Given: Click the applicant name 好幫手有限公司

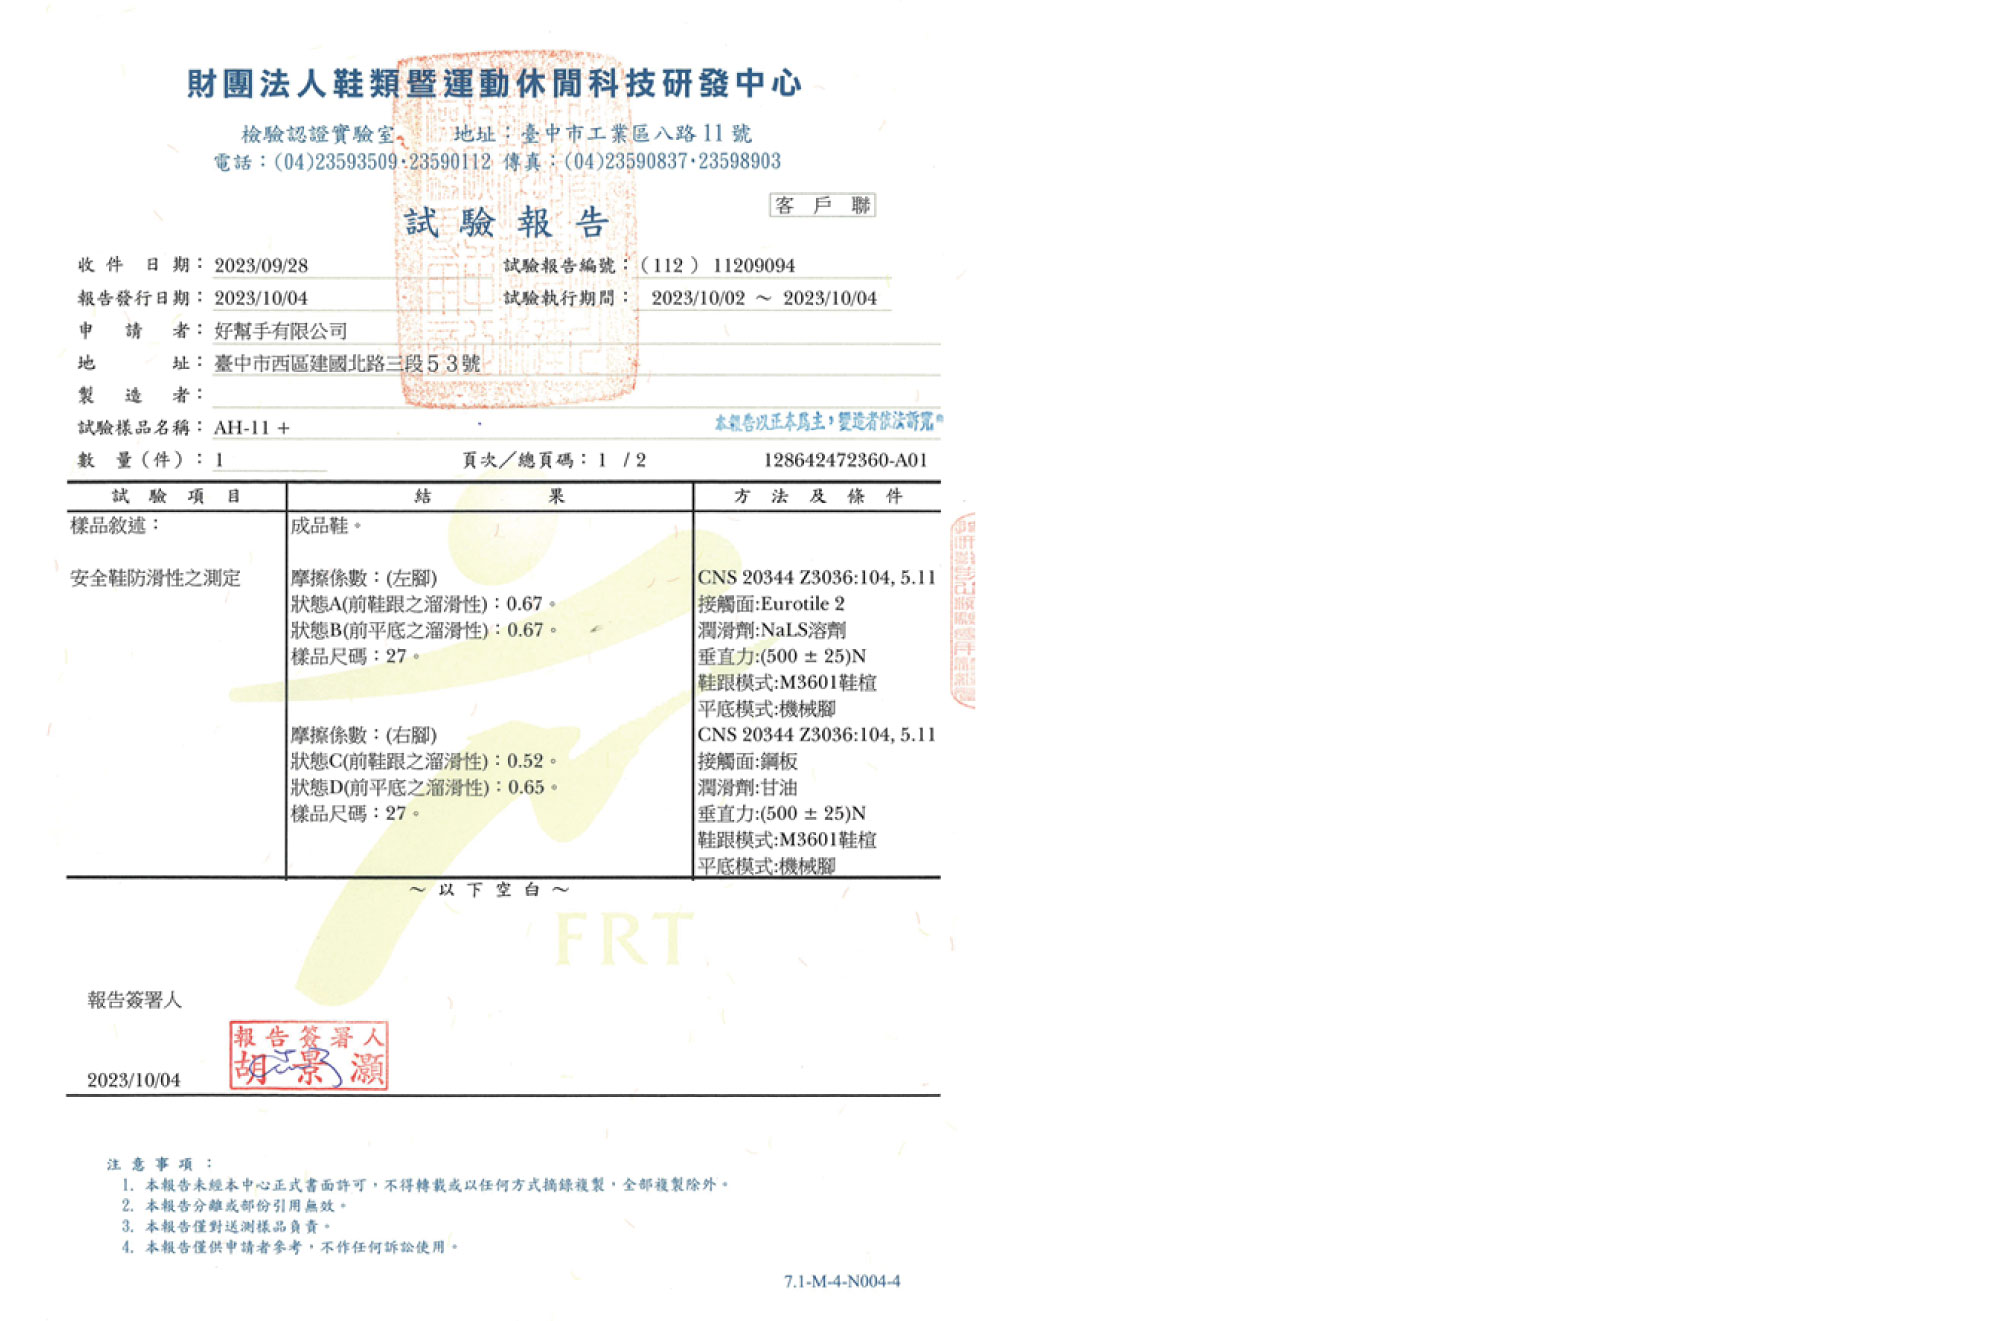Looking at the screenshot, I should [281, 330].
